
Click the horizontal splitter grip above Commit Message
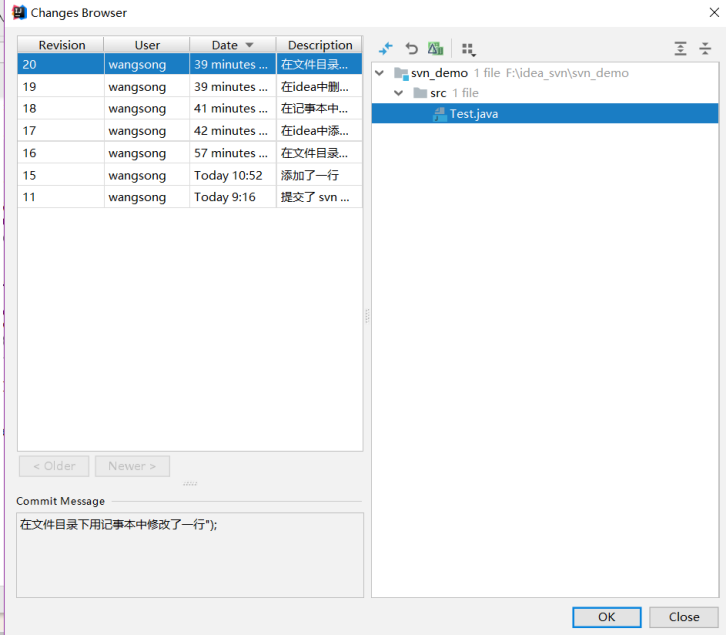(x=190, y=483)
